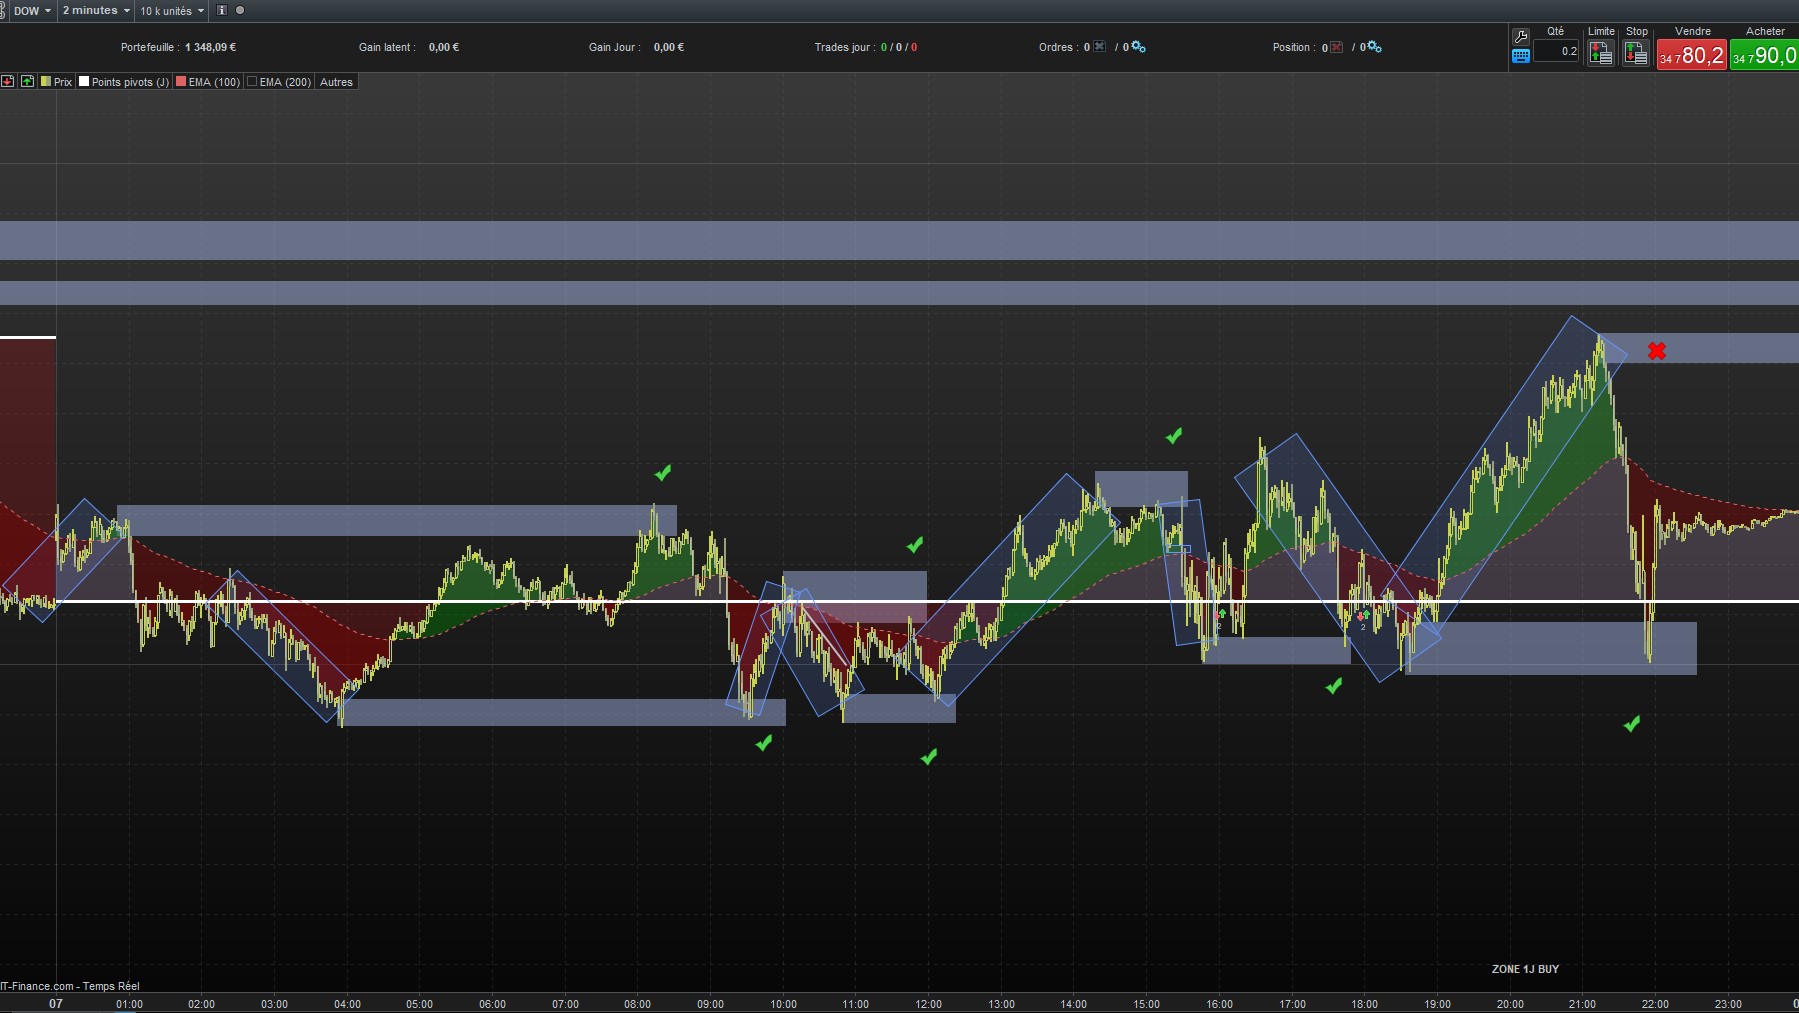Click the green up-arrow indicator icon

click(27, 81)
